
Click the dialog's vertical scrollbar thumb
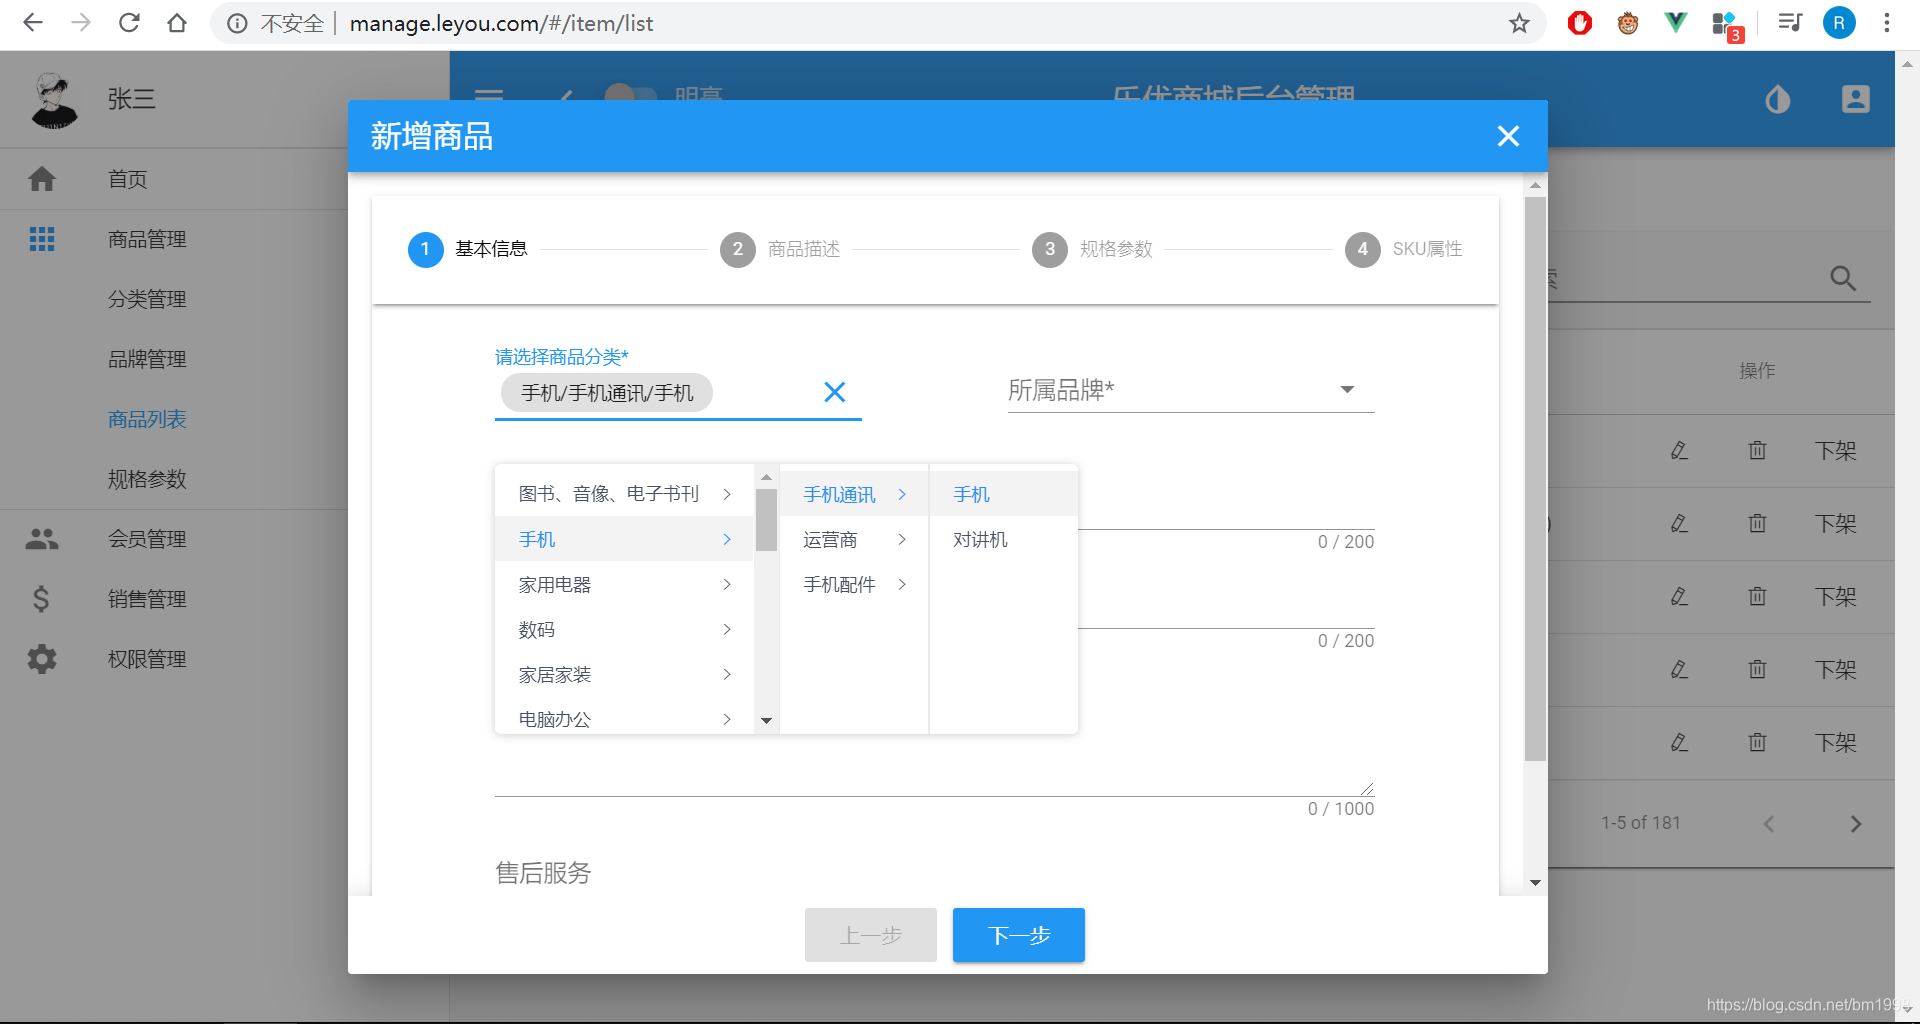pyautogui.click(x=1535, y=478)
